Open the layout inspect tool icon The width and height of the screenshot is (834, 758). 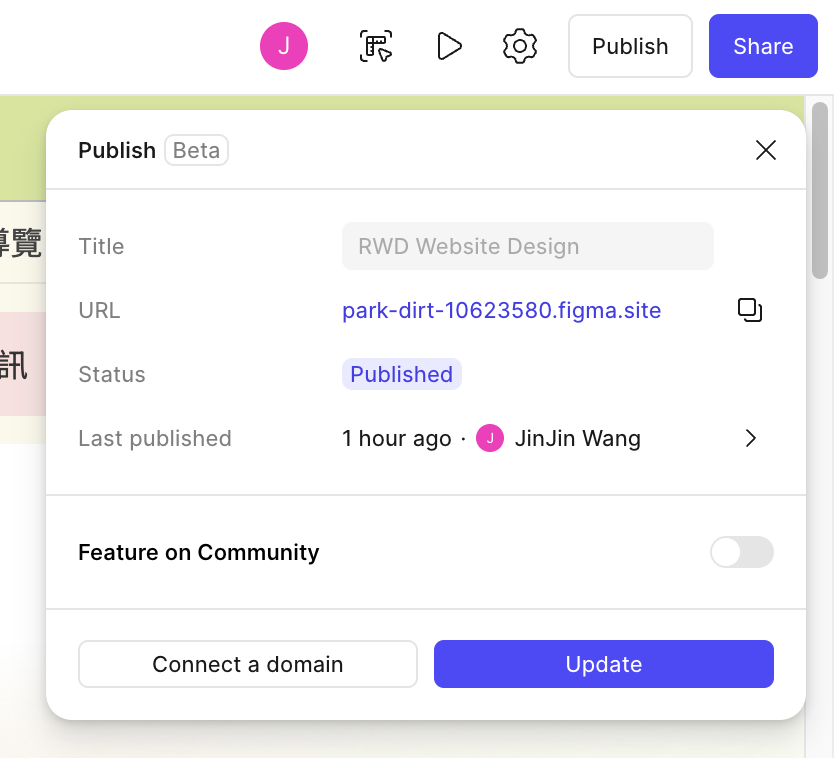pos(376,46)
